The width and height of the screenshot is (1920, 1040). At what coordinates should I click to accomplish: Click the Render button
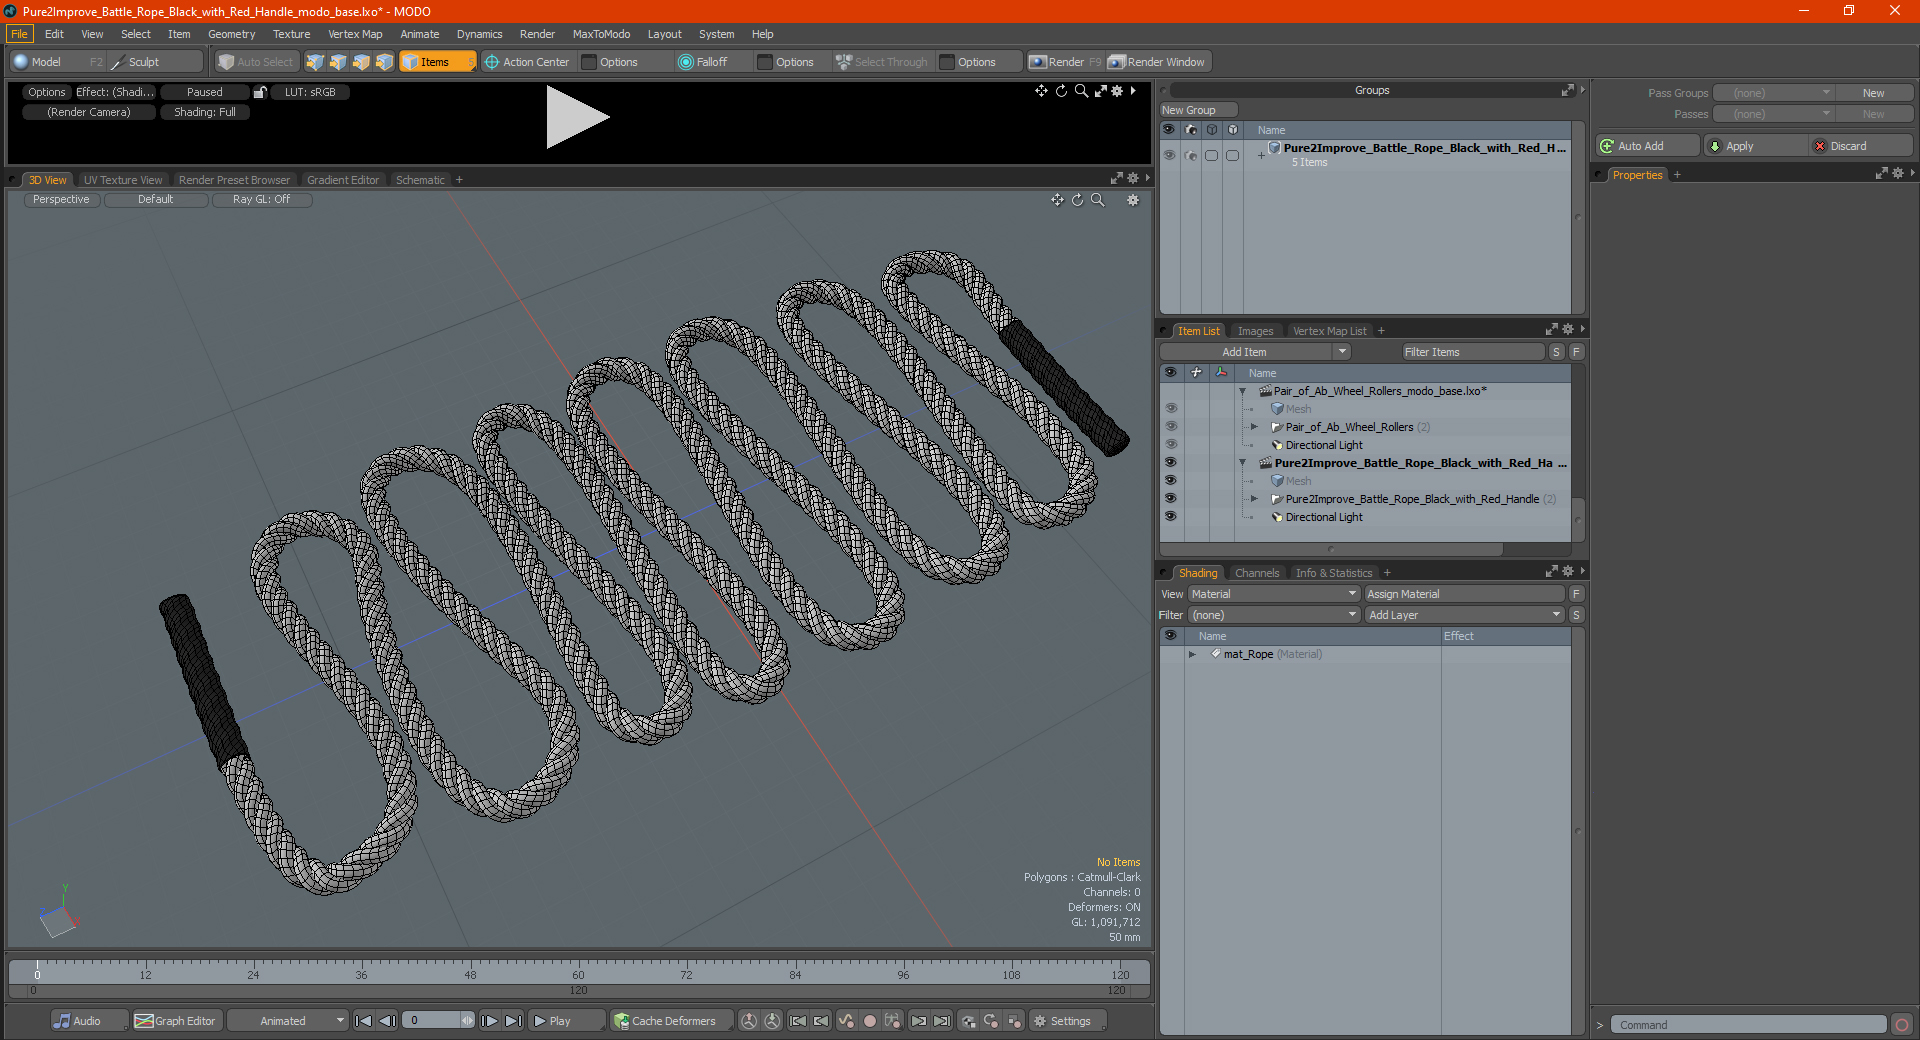click(1065, 62)
